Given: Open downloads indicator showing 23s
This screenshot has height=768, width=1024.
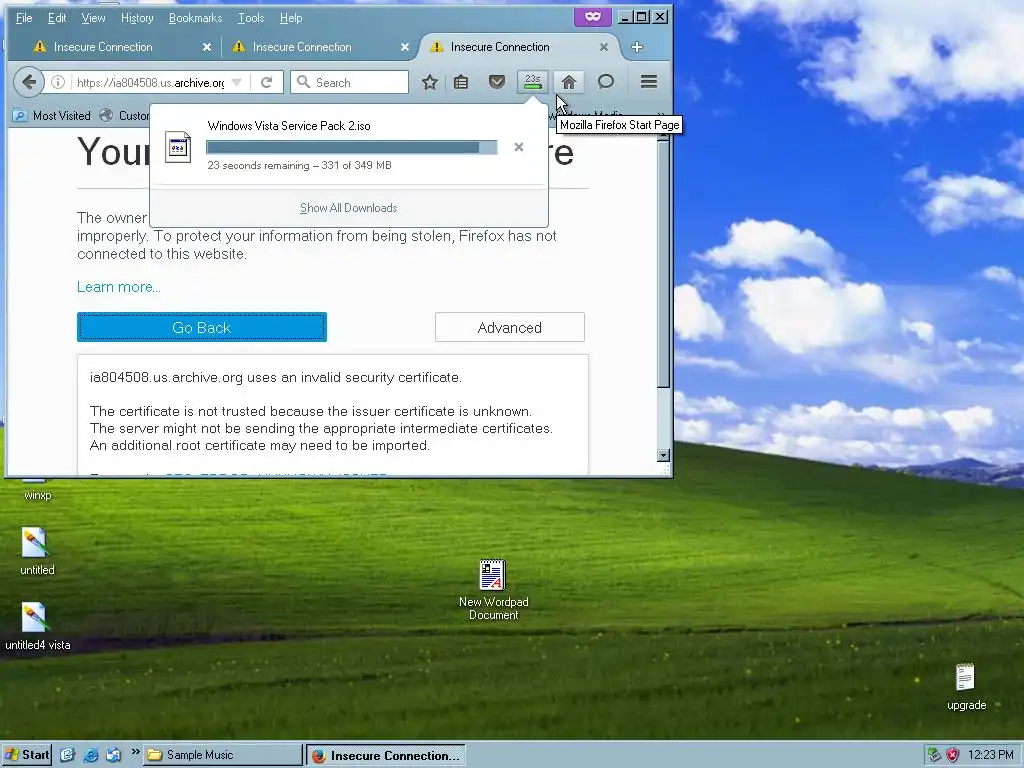Looking at the screenshot, I should [533, 82].
